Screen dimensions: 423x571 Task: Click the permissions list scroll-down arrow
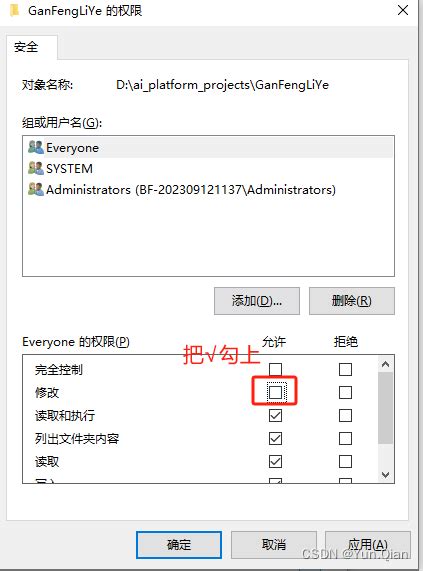pos(386,474)
